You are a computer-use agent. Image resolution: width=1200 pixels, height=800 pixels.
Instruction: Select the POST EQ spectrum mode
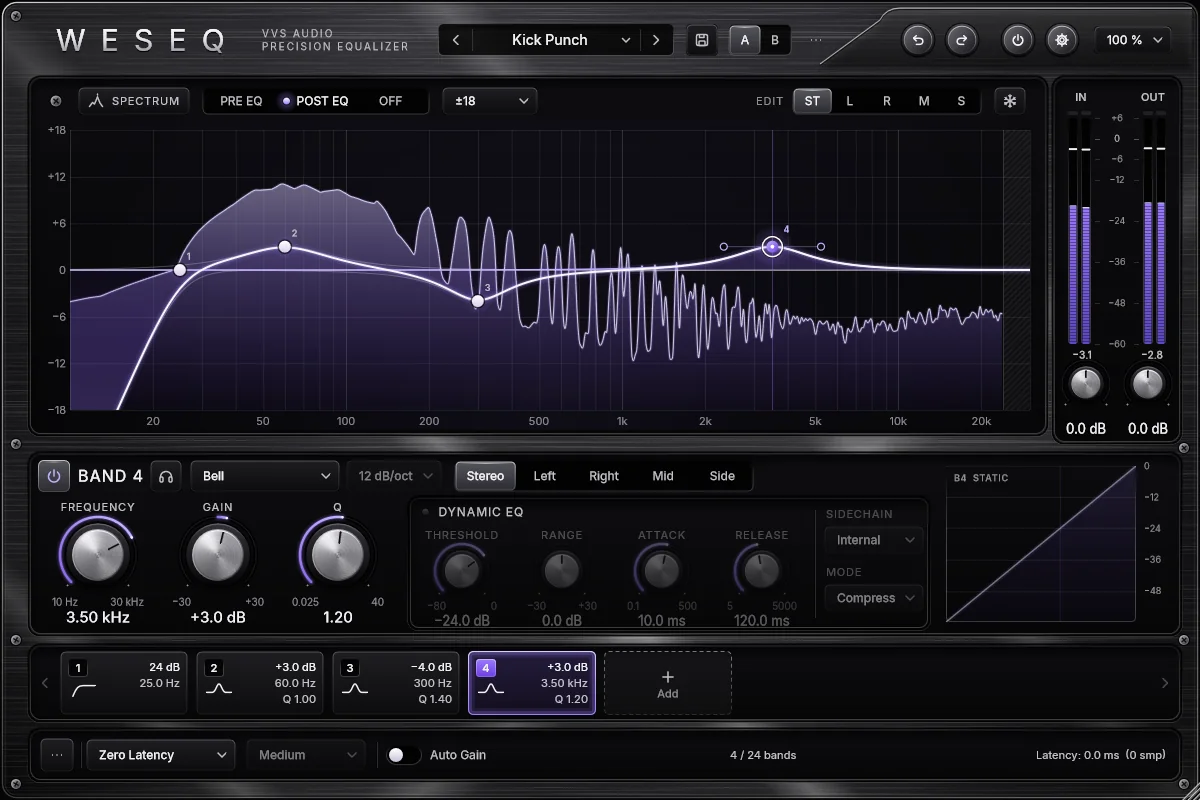315,101
